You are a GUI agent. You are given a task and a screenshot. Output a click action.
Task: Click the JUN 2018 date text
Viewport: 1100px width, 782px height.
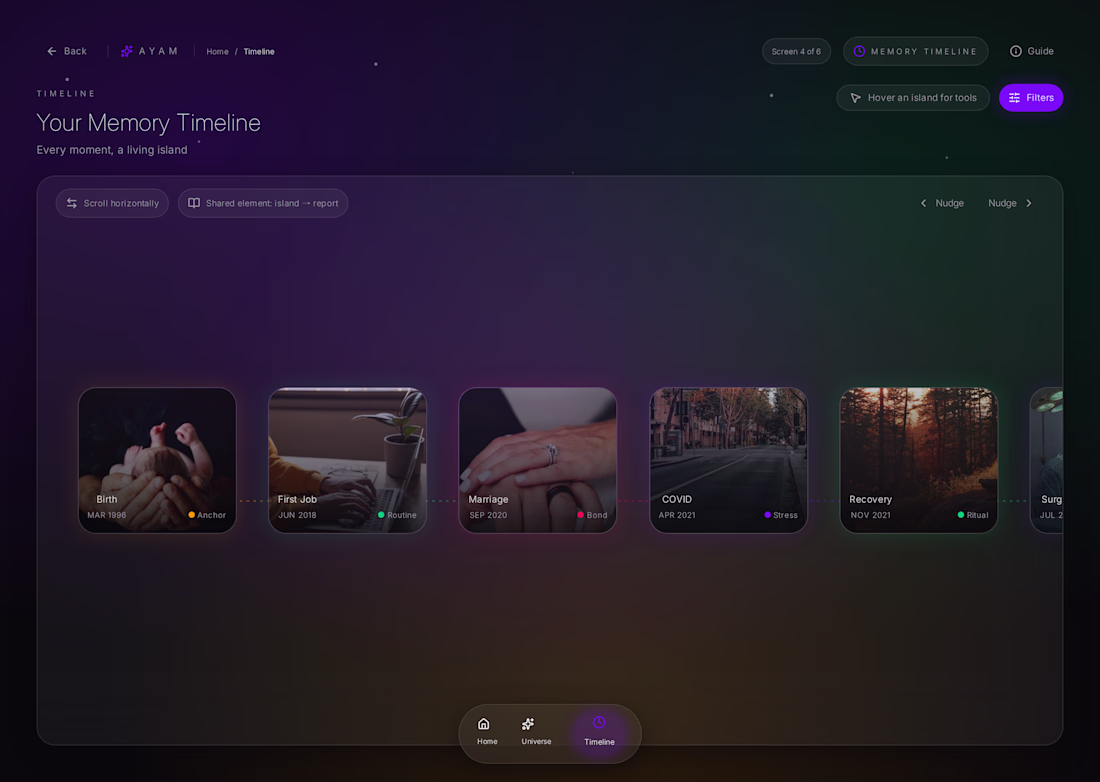[297, 515]
